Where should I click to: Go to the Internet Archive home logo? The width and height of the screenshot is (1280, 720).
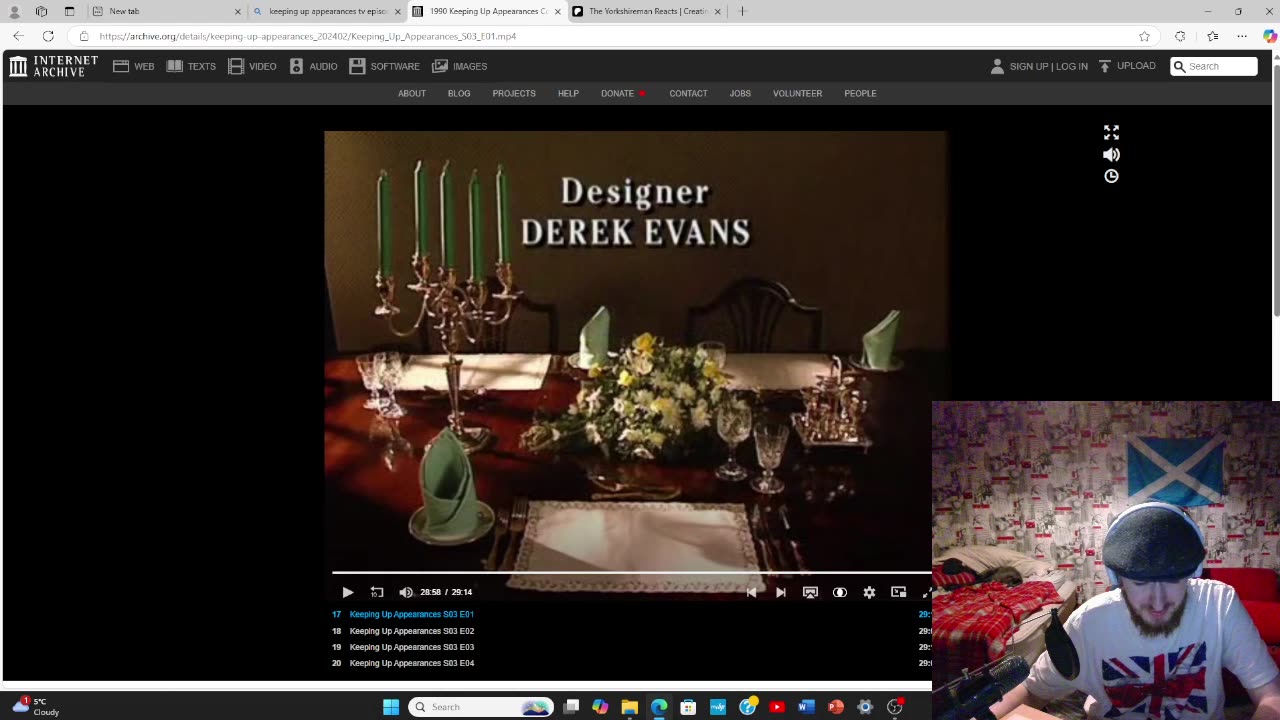tap(54, 66)
